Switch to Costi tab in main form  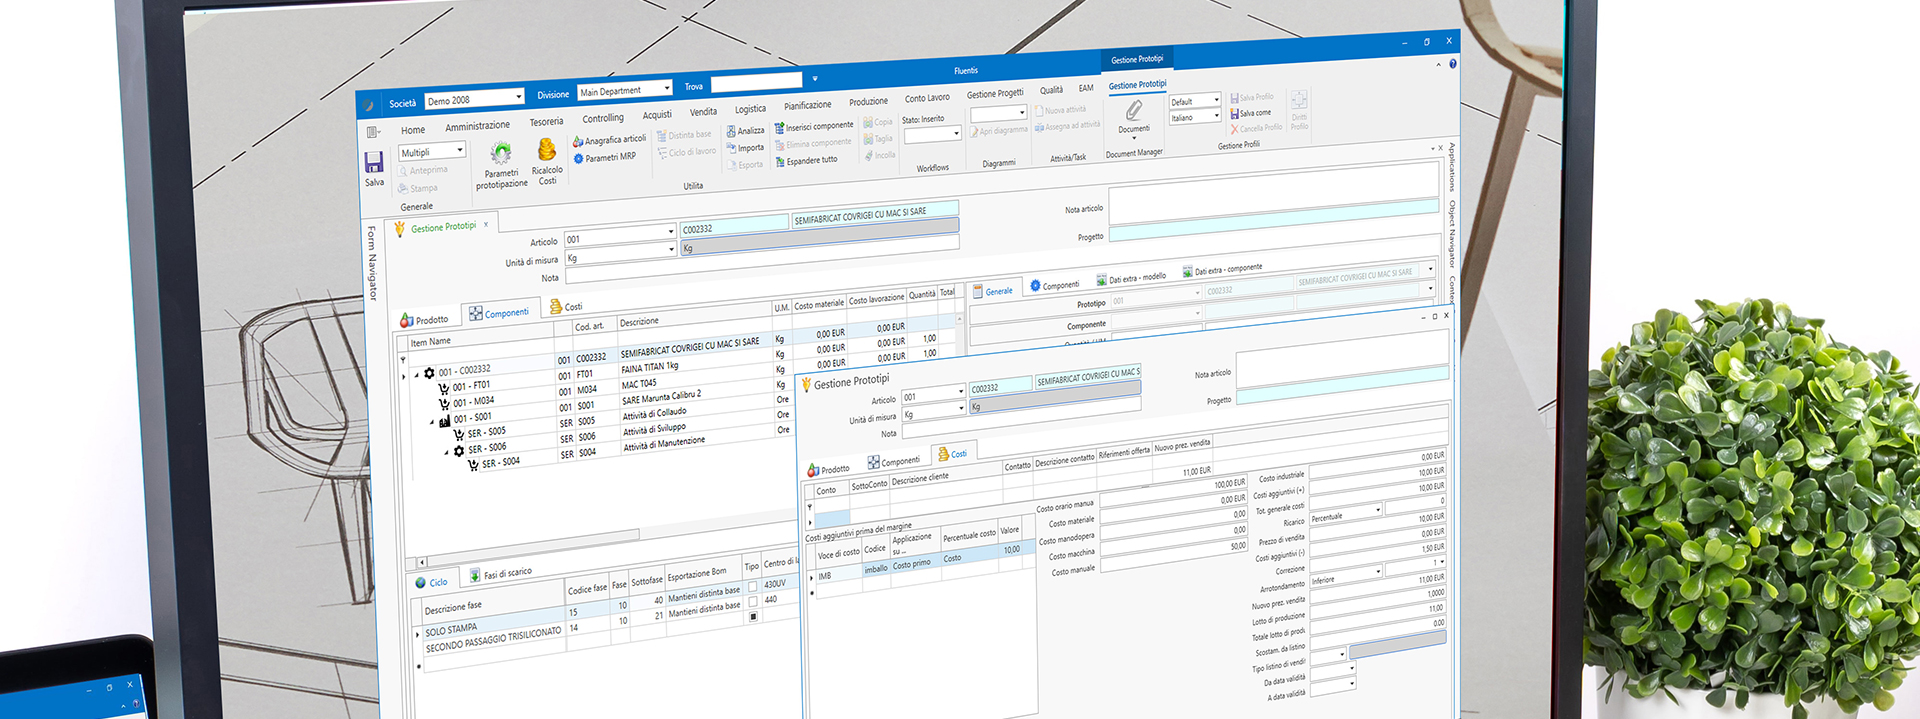566,307
